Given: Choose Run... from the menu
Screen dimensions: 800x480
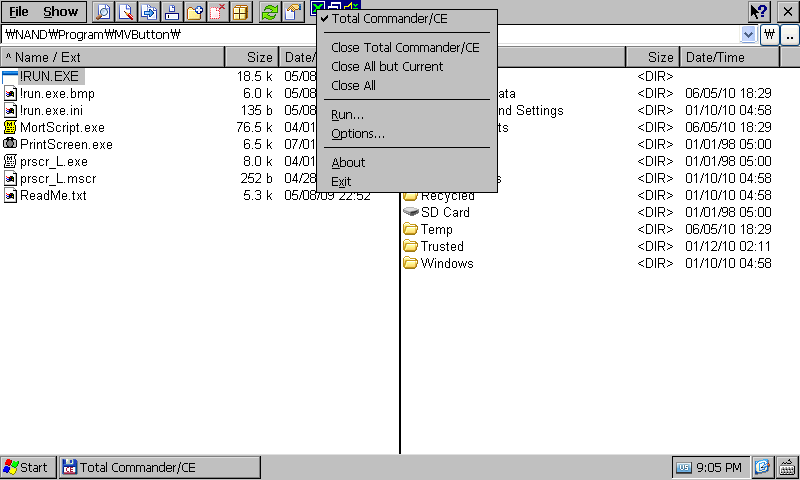Looking at the screenshot, I should point(407,115).
